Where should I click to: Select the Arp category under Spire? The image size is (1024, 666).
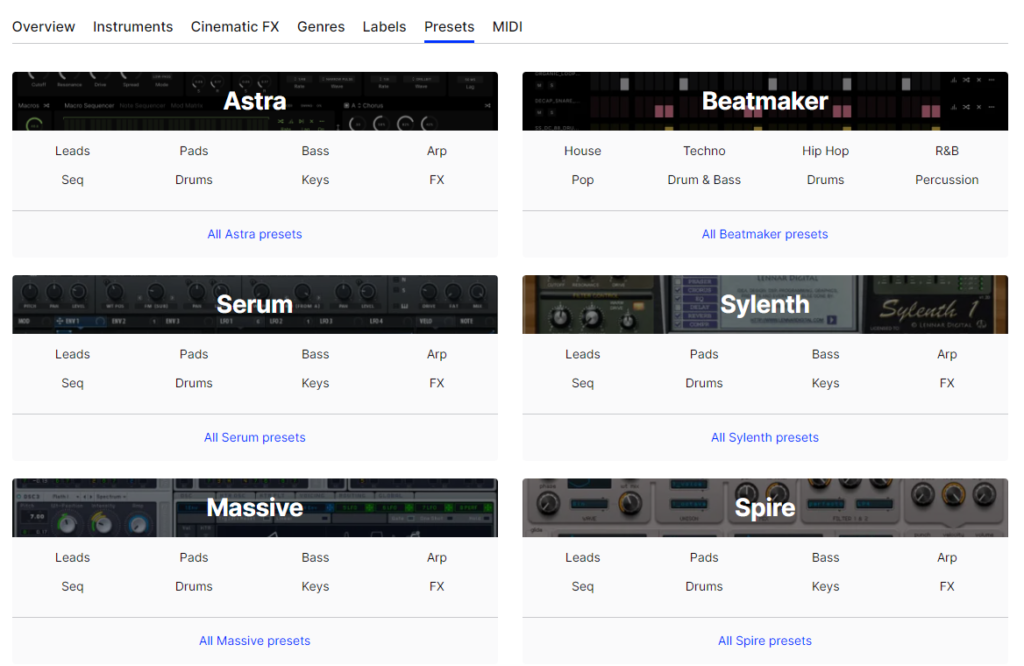[947, 557]
